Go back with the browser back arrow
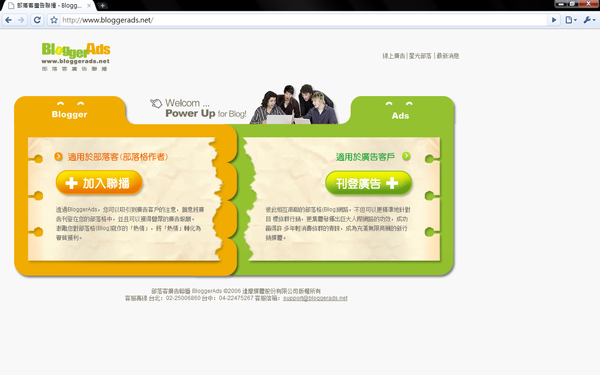 pos(8,20)
